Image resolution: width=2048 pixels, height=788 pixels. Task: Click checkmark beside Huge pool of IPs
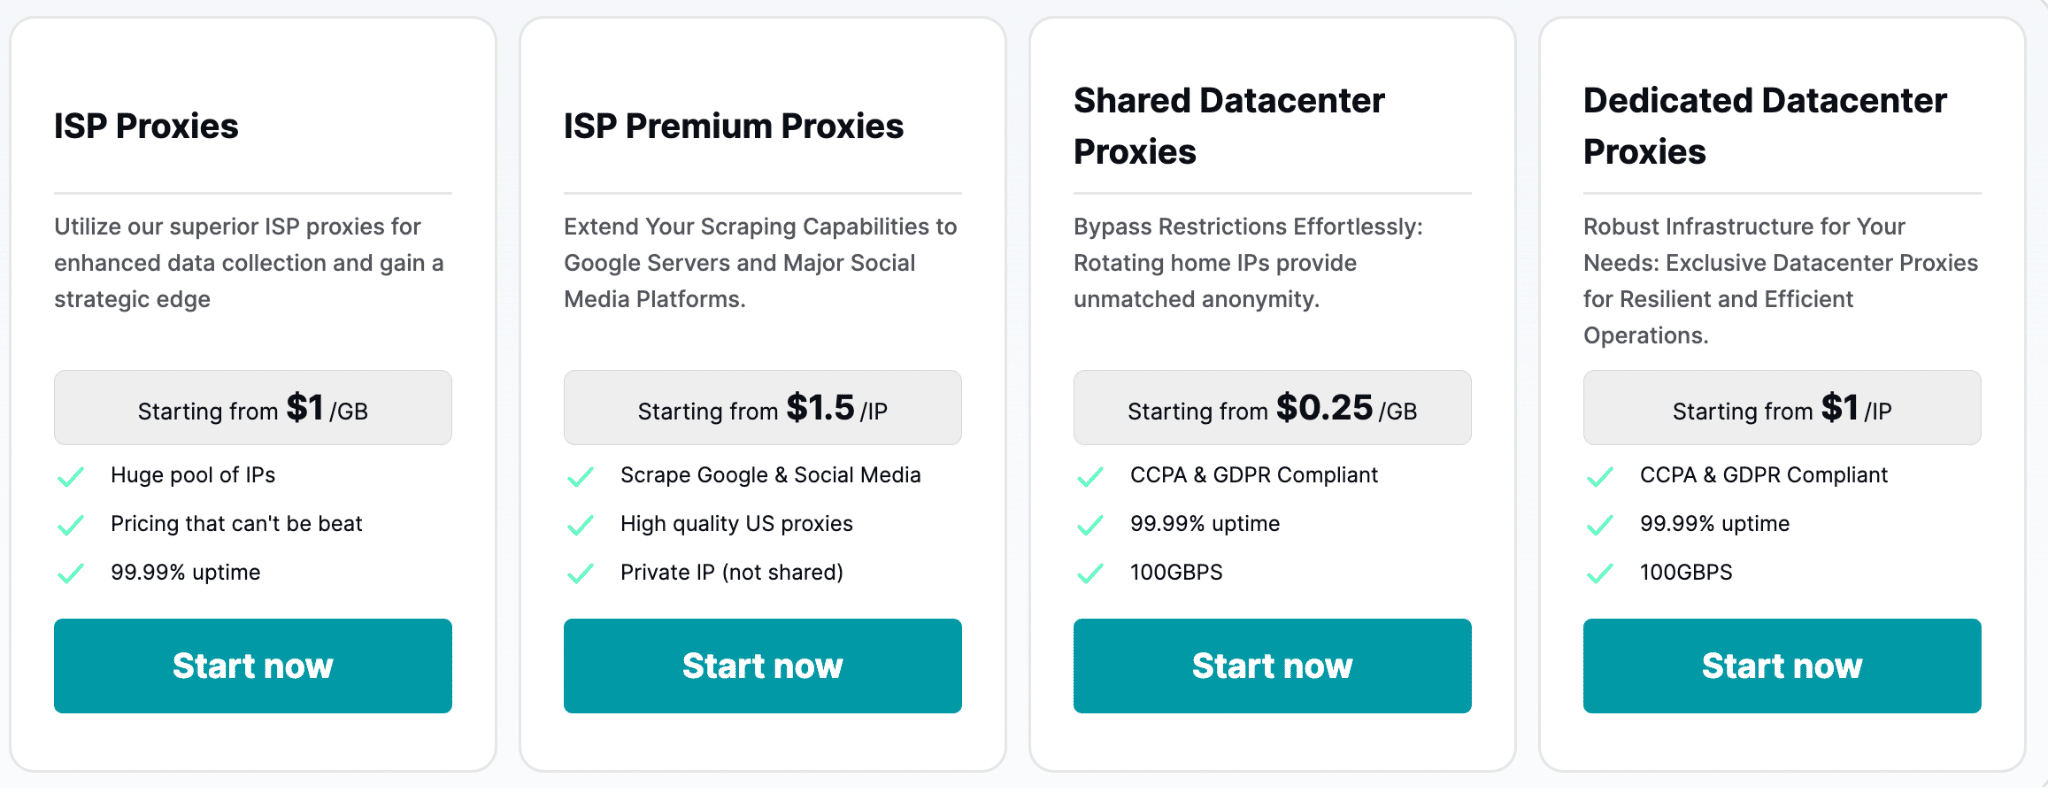[x=71, y=477]
